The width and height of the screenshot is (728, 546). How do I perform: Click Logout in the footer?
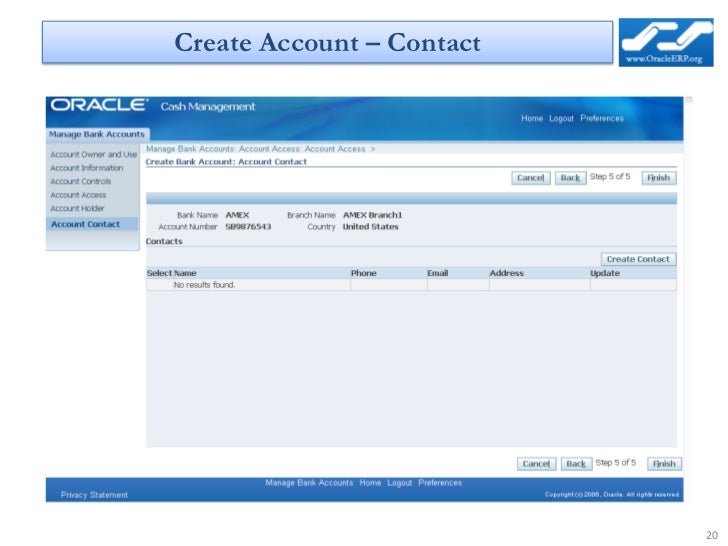[400, 483]
